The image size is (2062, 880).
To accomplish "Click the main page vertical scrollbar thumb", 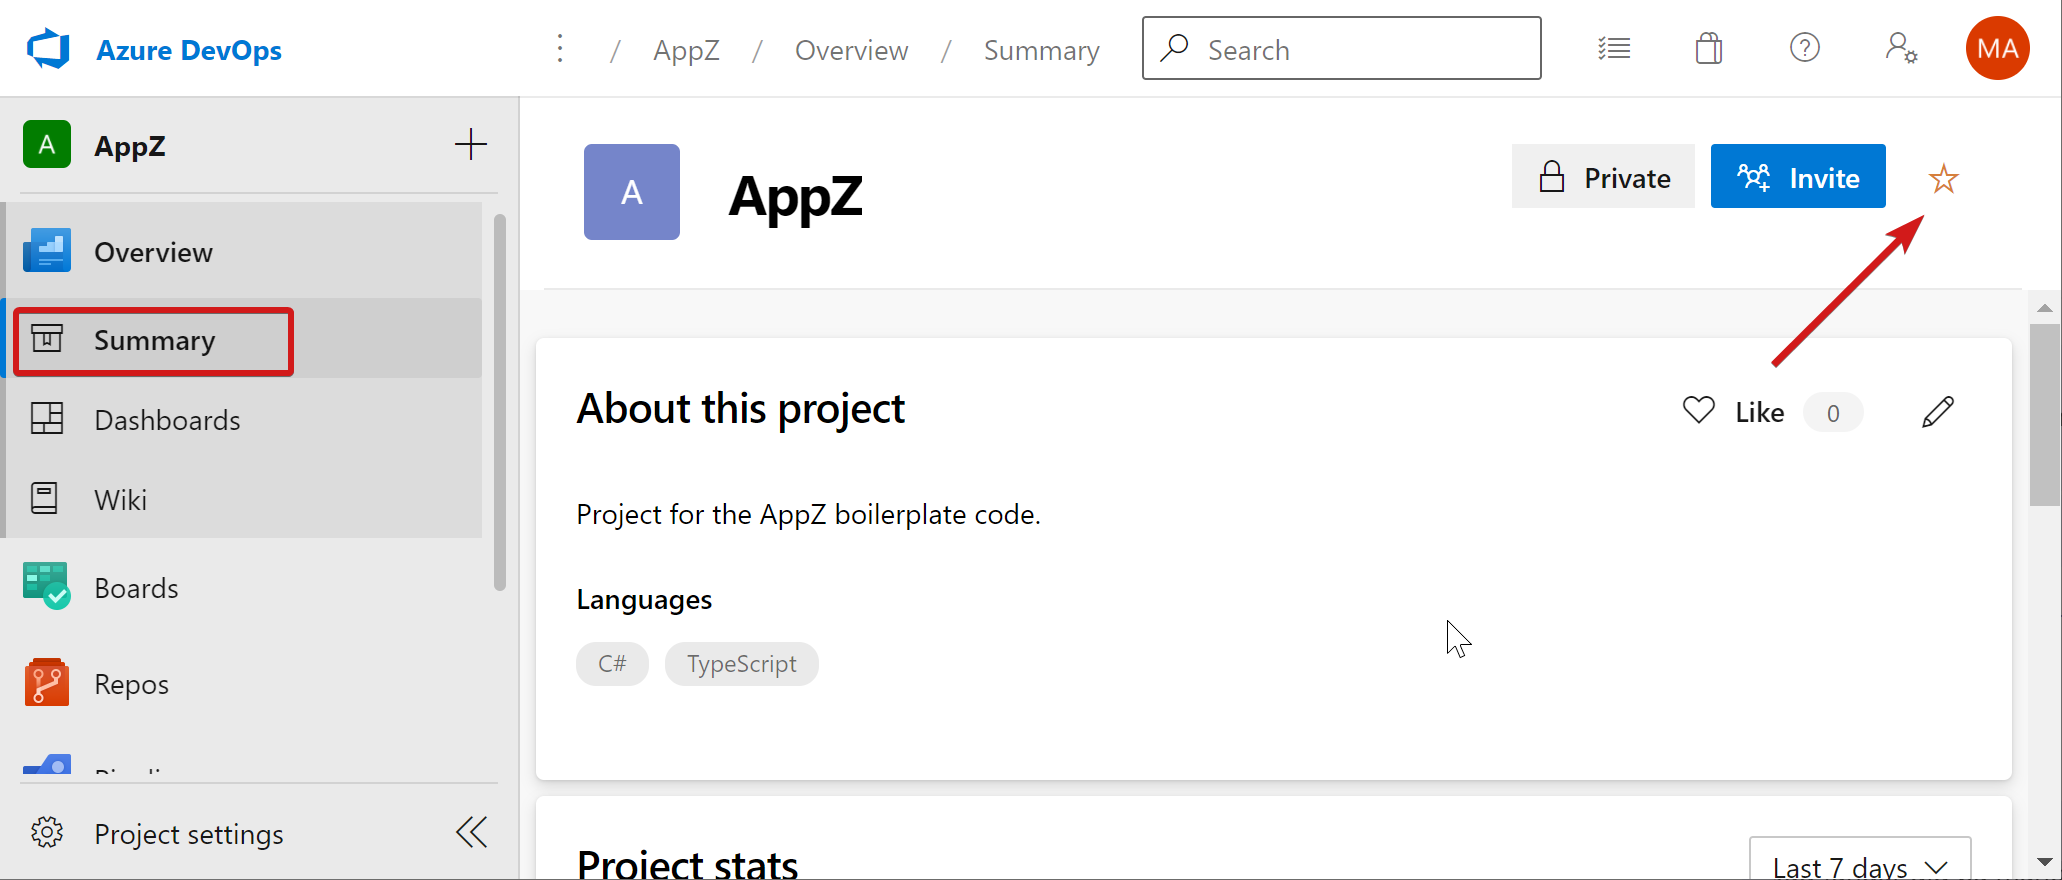I will coord(2045,415).
